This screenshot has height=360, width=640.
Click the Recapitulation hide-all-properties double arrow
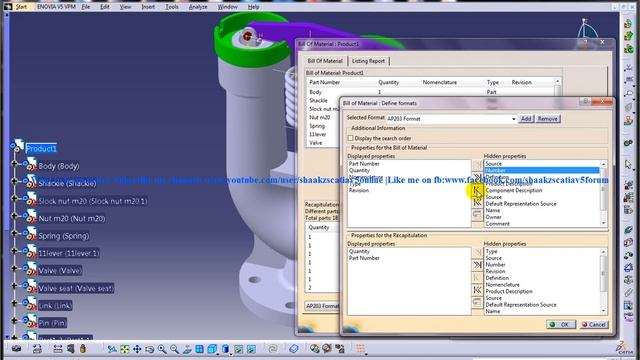tap(477, 265)
